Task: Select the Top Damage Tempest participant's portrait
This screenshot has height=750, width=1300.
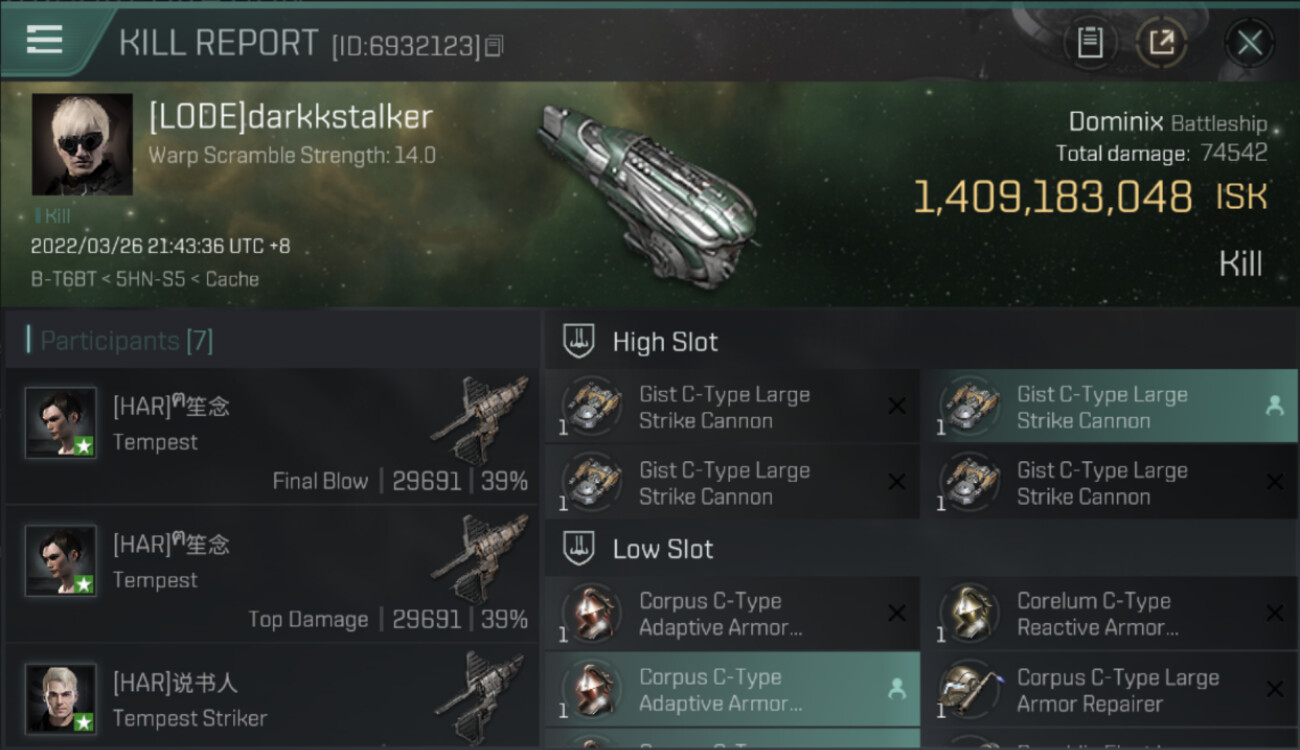Action: point(61,561)
